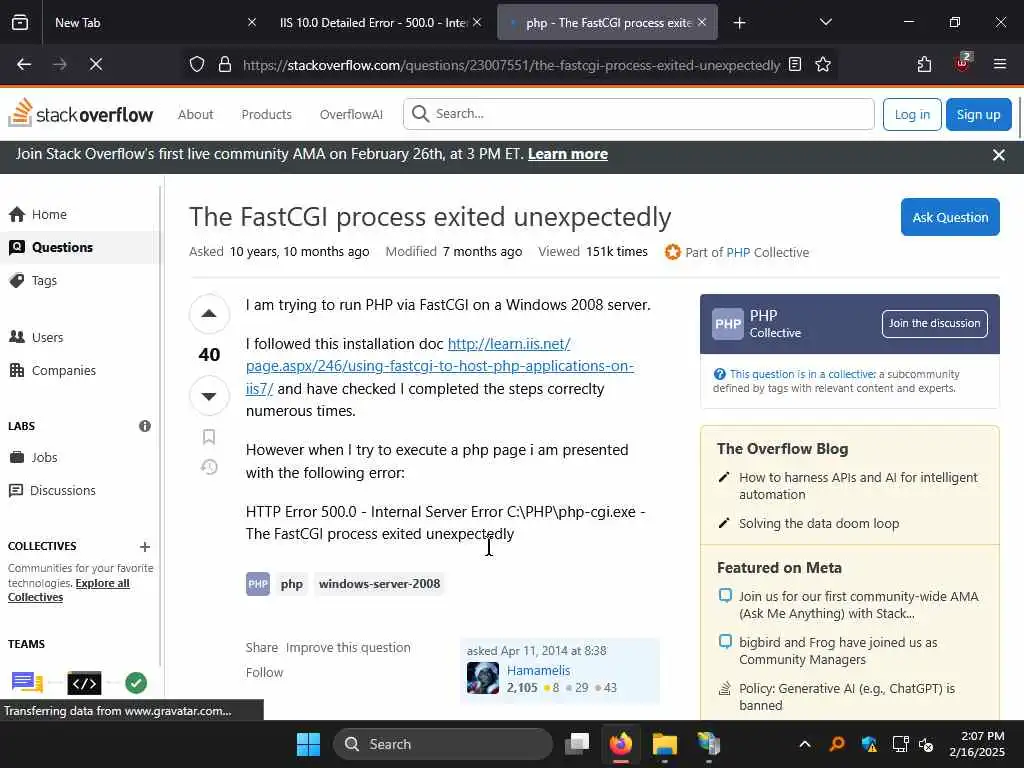Open Companies in the left sidebar
Viewport: 1024px width, 768px height.
(x=78, y=370)
